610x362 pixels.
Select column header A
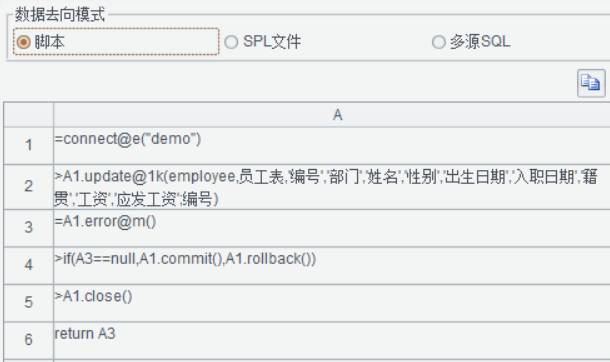(x=332, y=115)
